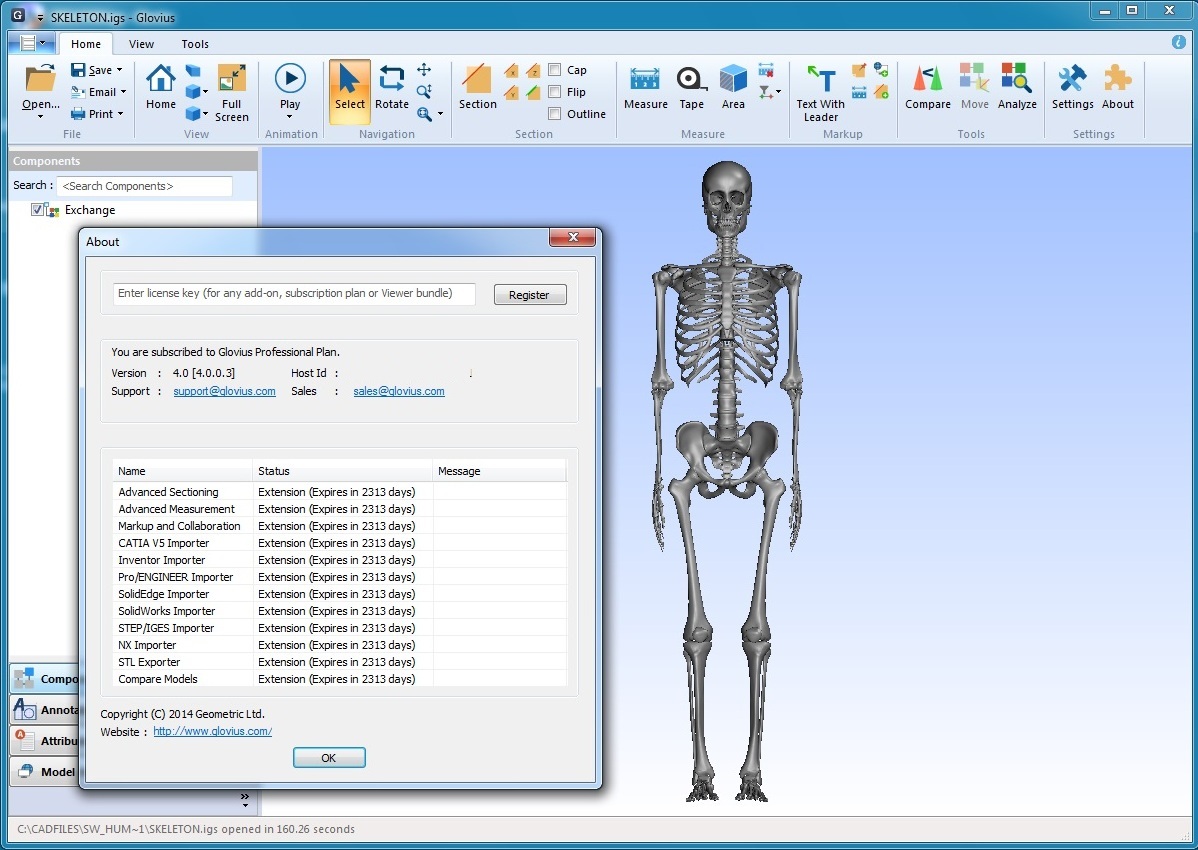The height and width of the screenshot is (850, 1198).
Task: Open the support@glovius.com link
Action: tap(225, 391)
